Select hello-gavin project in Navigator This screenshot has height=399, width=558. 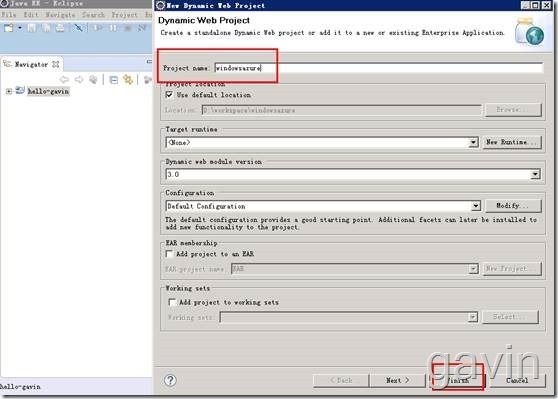coord(48,91)
